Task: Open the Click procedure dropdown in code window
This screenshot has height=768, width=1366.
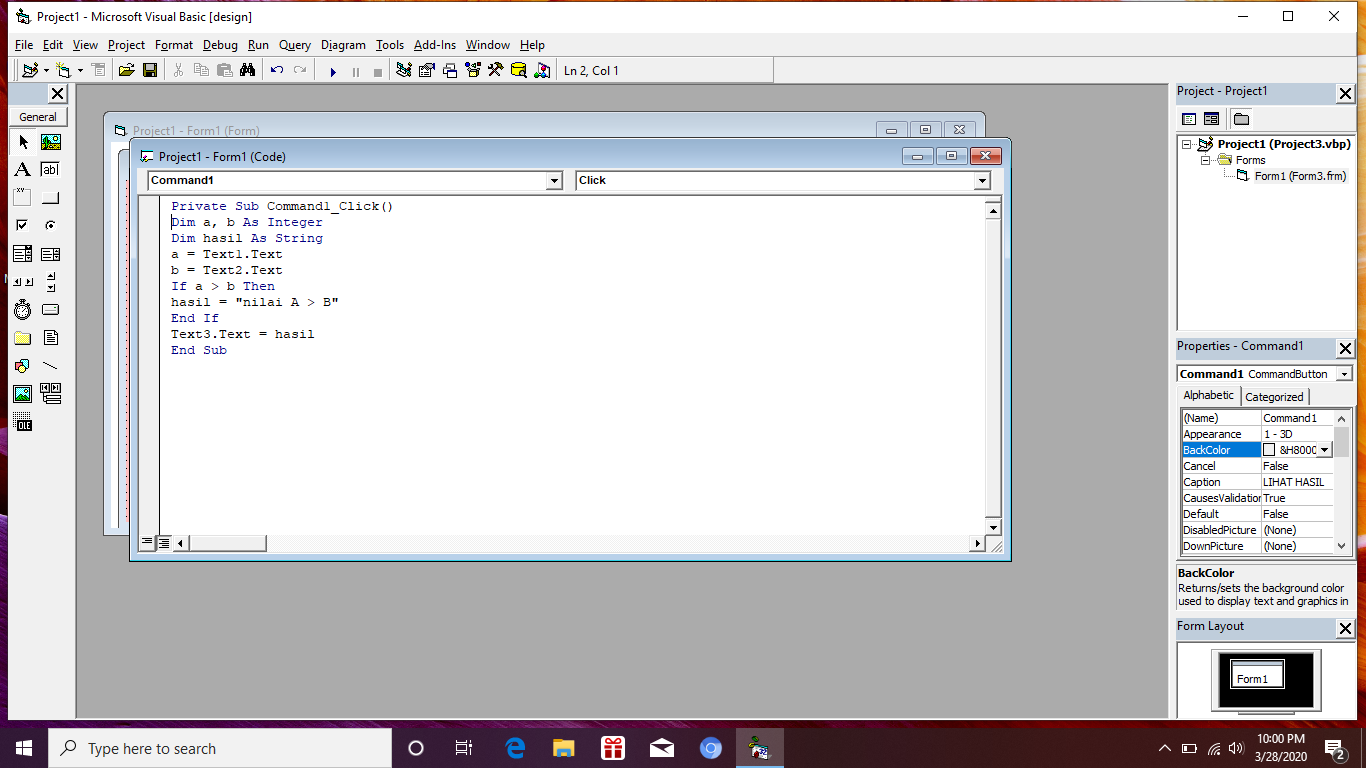Action: tap(982, 181)
